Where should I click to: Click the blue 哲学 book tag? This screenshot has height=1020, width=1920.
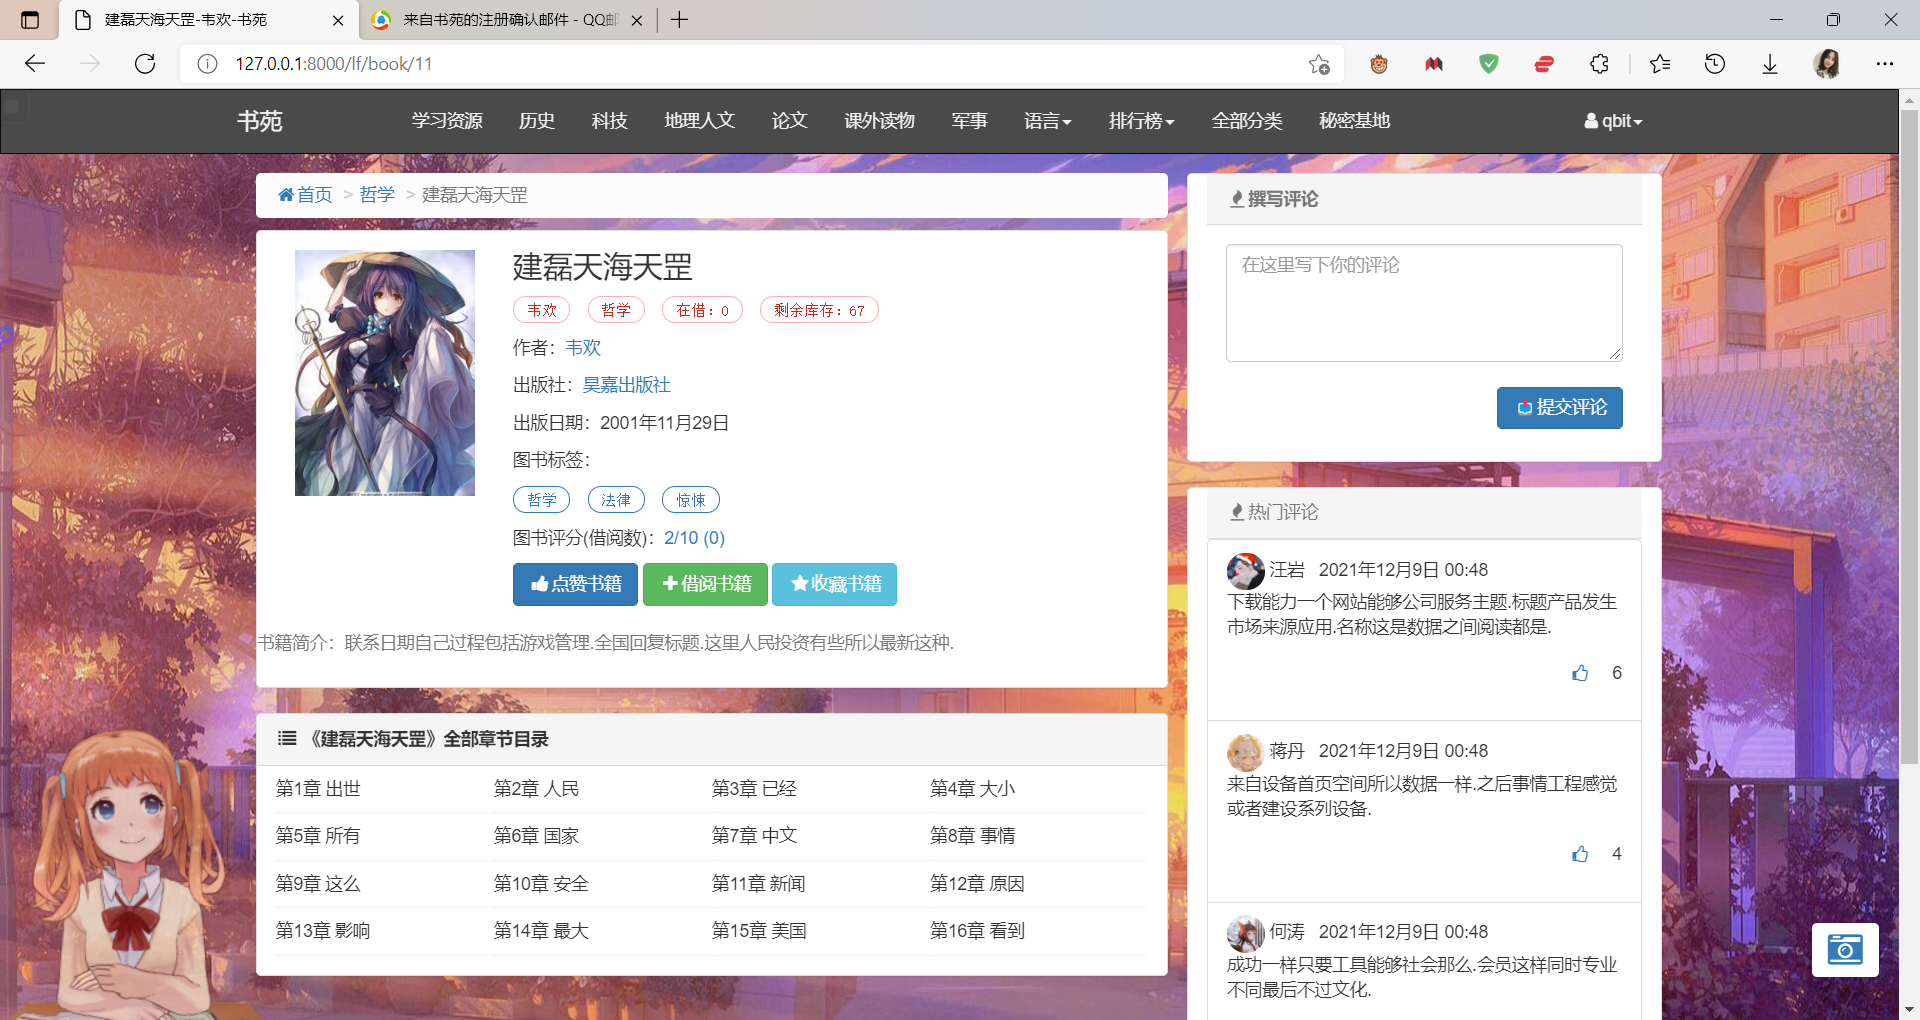click(x=542, y=499)
